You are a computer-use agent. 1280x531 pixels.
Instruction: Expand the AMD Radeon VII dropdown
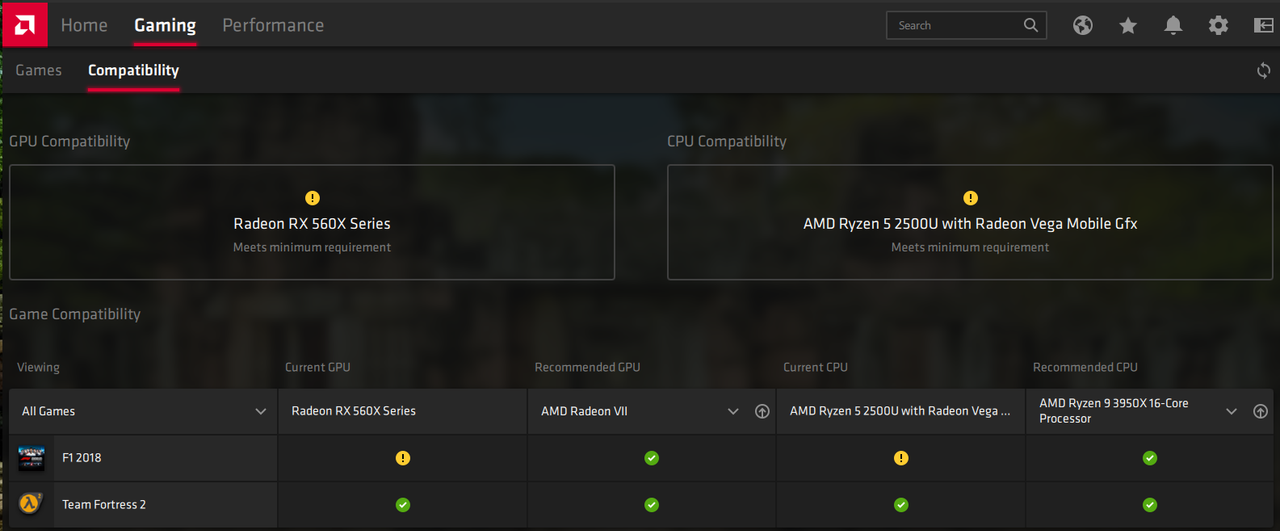pos(733,411)
